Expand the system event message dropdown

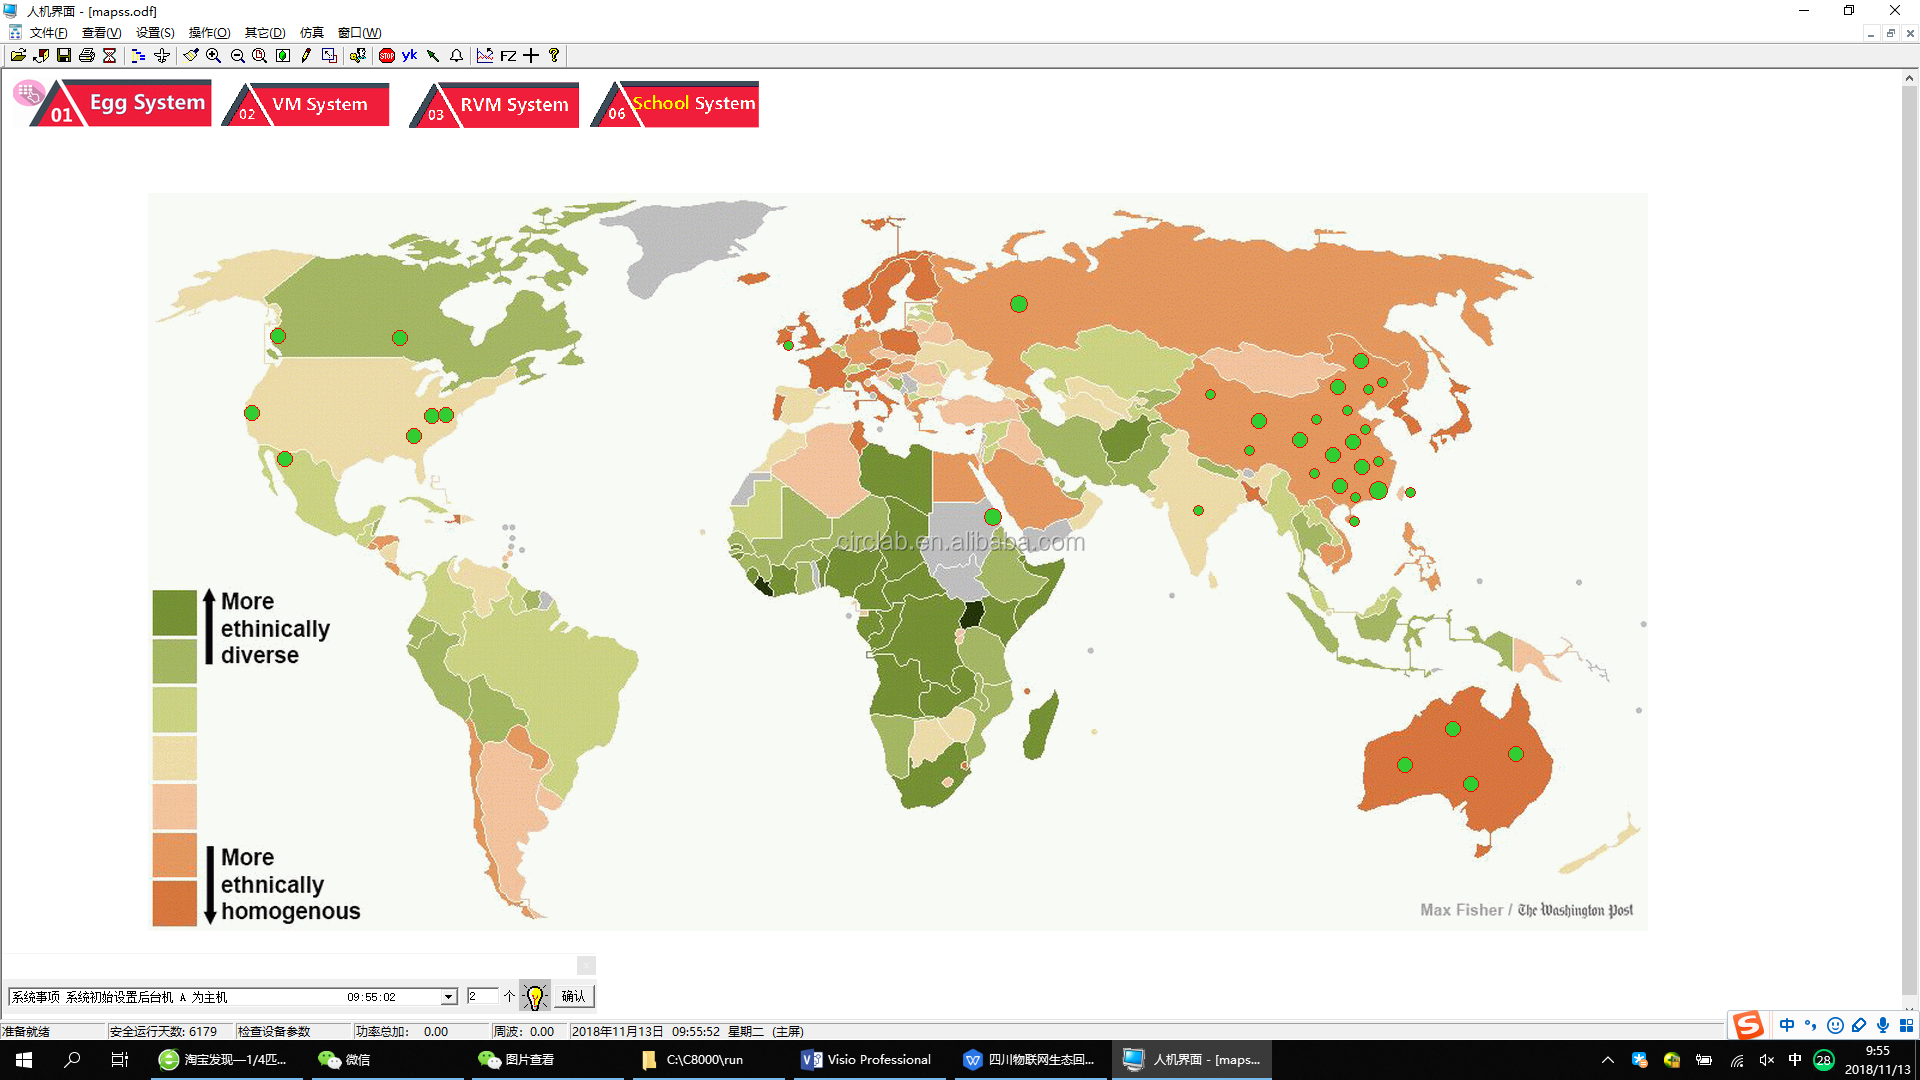coord(449,997)
